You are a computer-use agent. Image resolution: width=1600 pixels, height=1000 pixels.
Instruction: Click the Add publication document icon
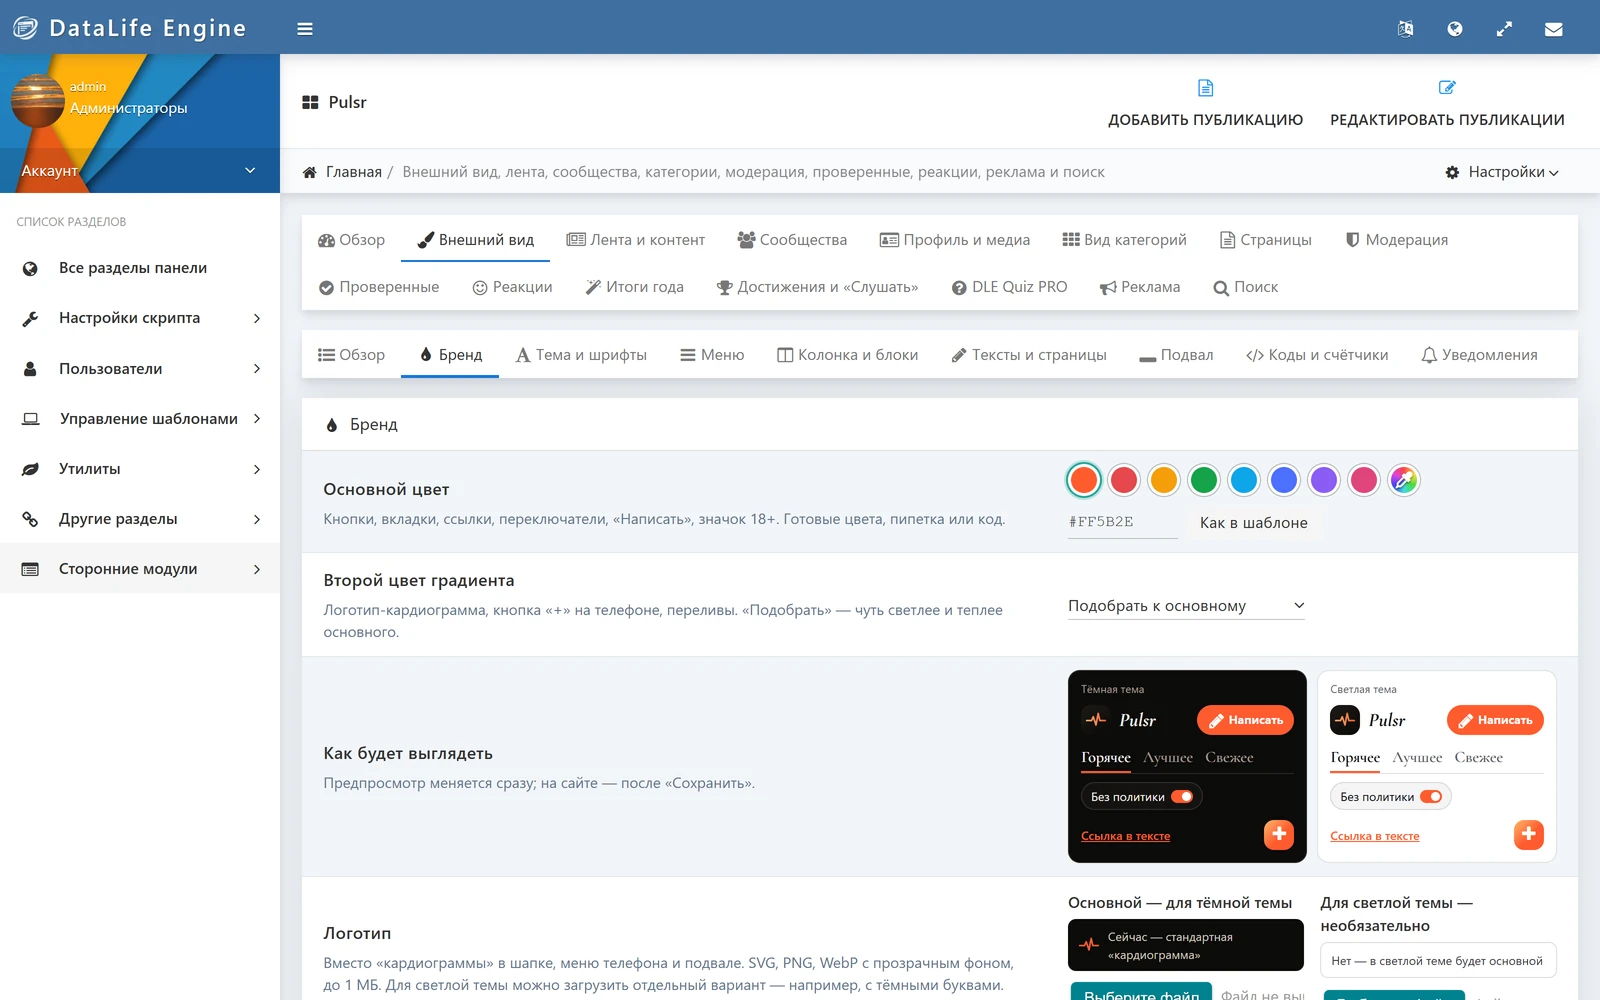coord(1206,88)
